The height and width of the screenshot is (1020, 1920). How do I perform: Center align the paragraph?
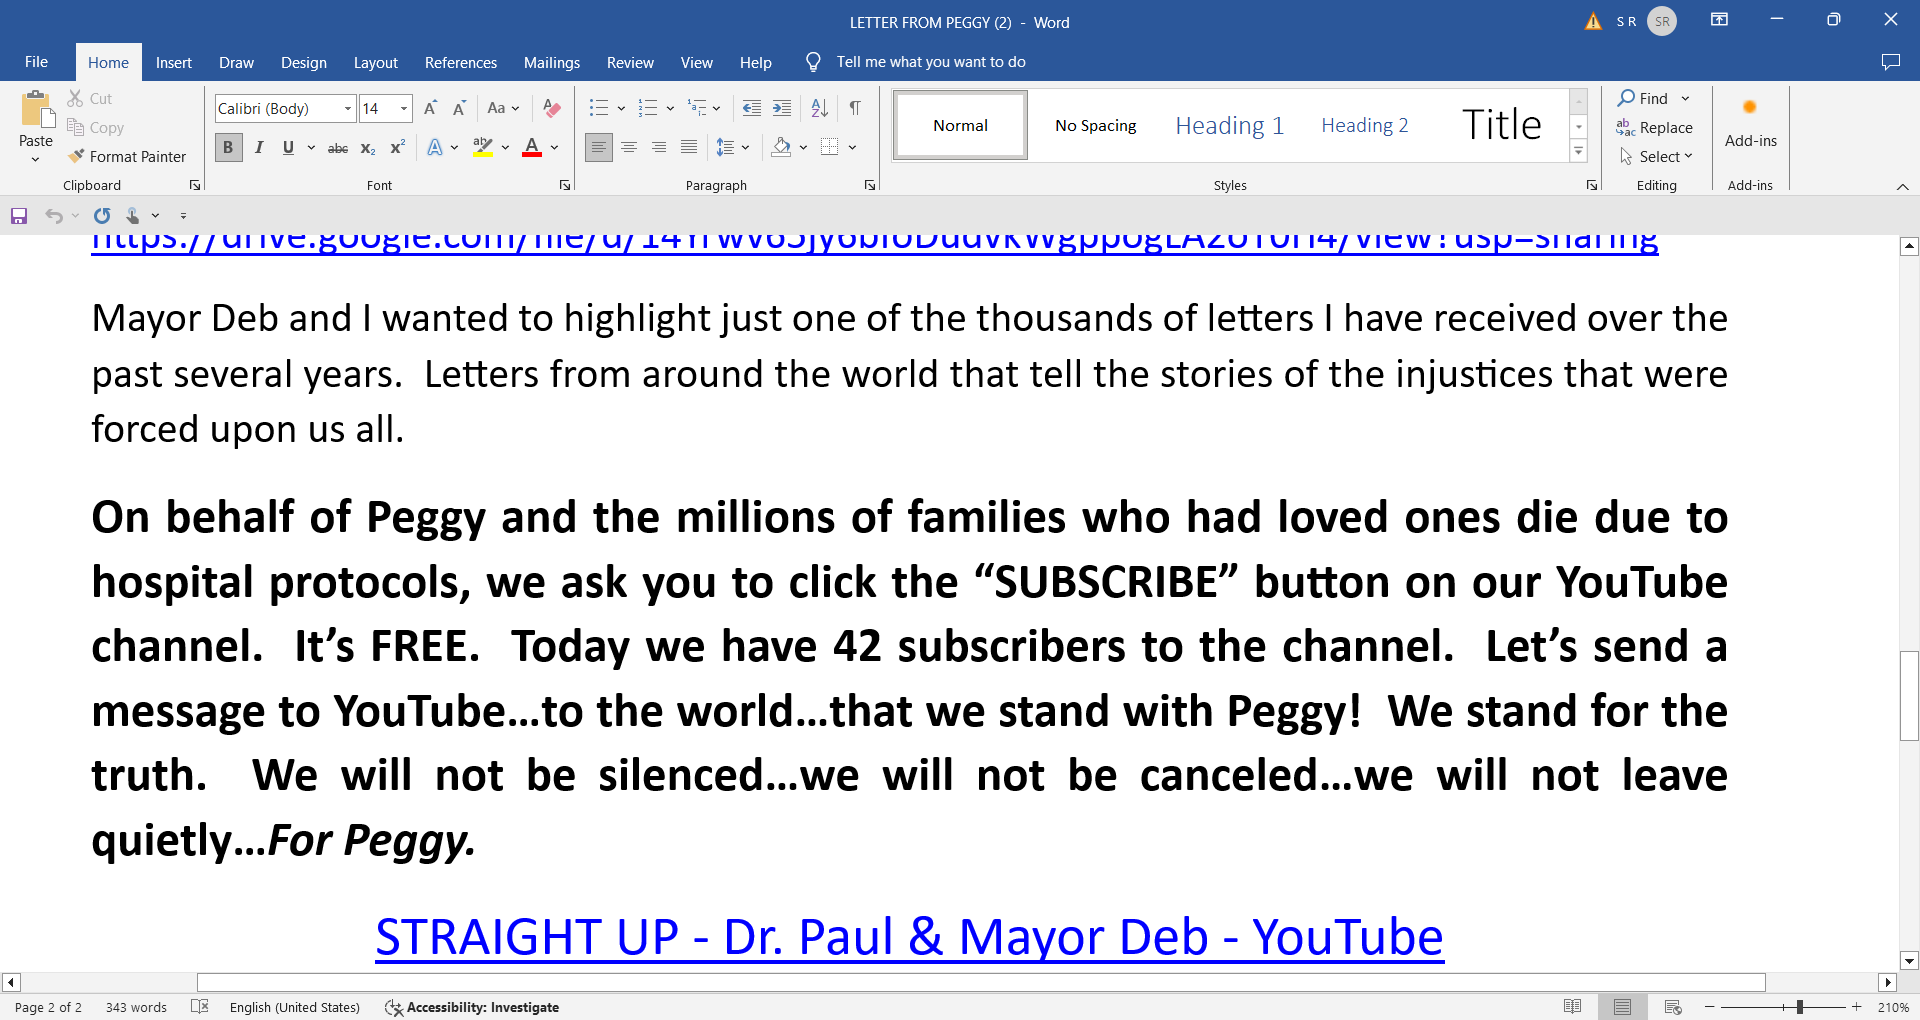tap(629, 148)
